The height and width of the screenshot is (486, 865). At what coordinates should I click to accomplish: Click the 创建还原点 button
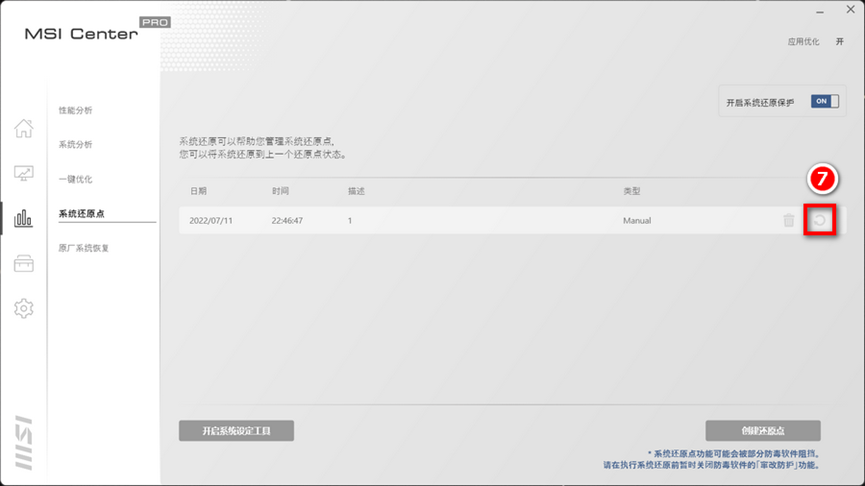pyautogui.click(x=762, y=431)
